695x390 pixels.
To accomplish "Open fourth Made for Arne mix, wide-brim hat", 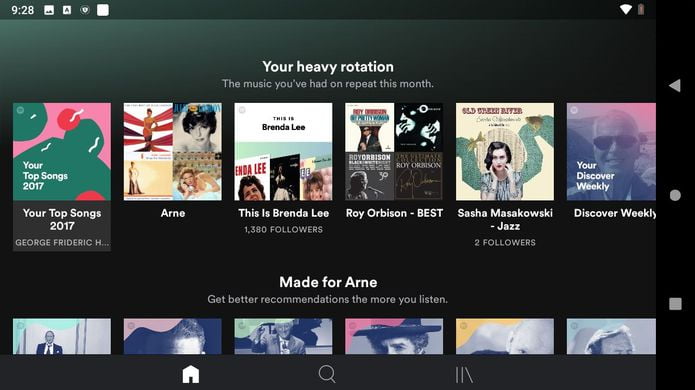I will click(394, 336).
